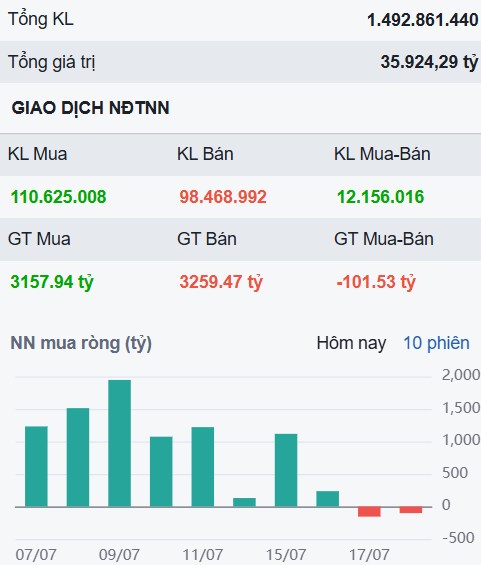
Task: Select the GT Mua value 3157.94 tỷ
Action: (x=52, y=282)
